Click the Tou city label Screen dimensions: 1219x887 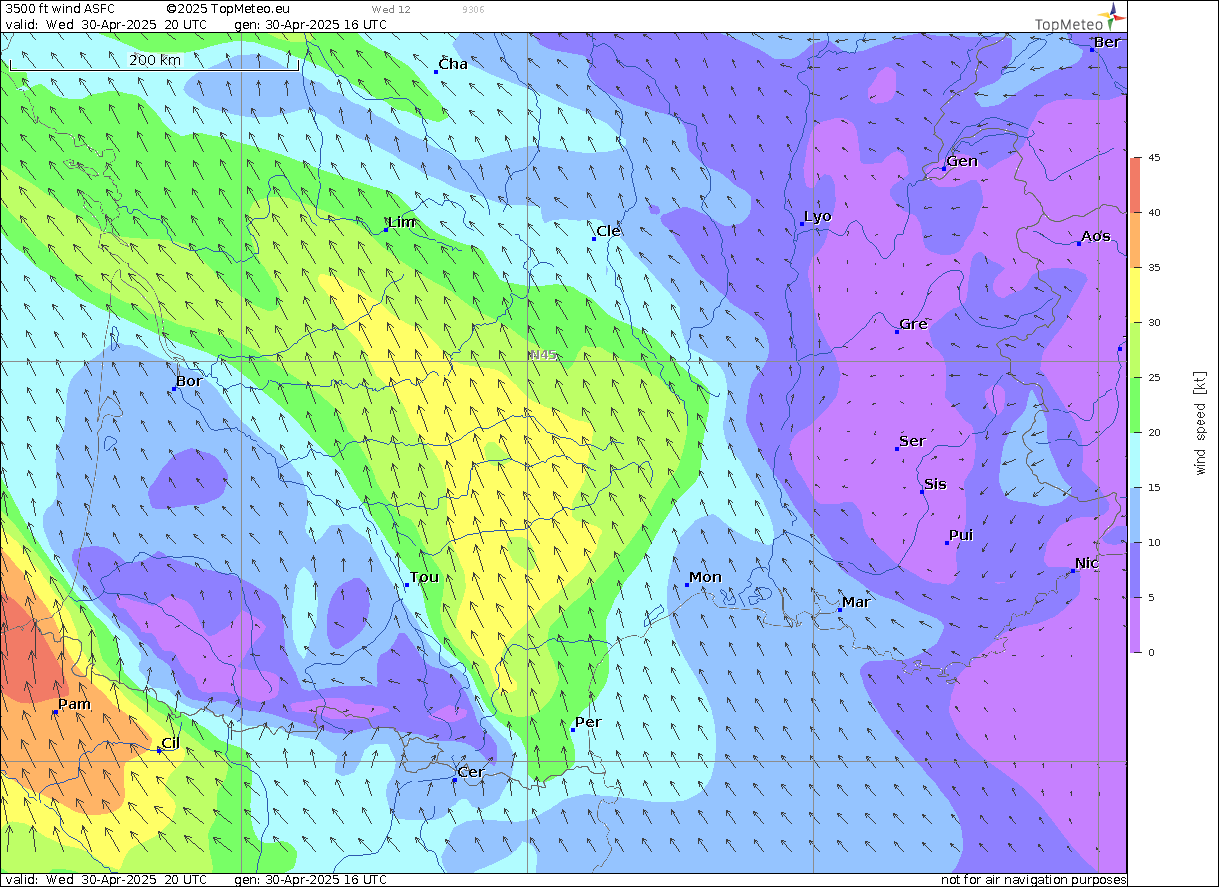coord(424,577)
